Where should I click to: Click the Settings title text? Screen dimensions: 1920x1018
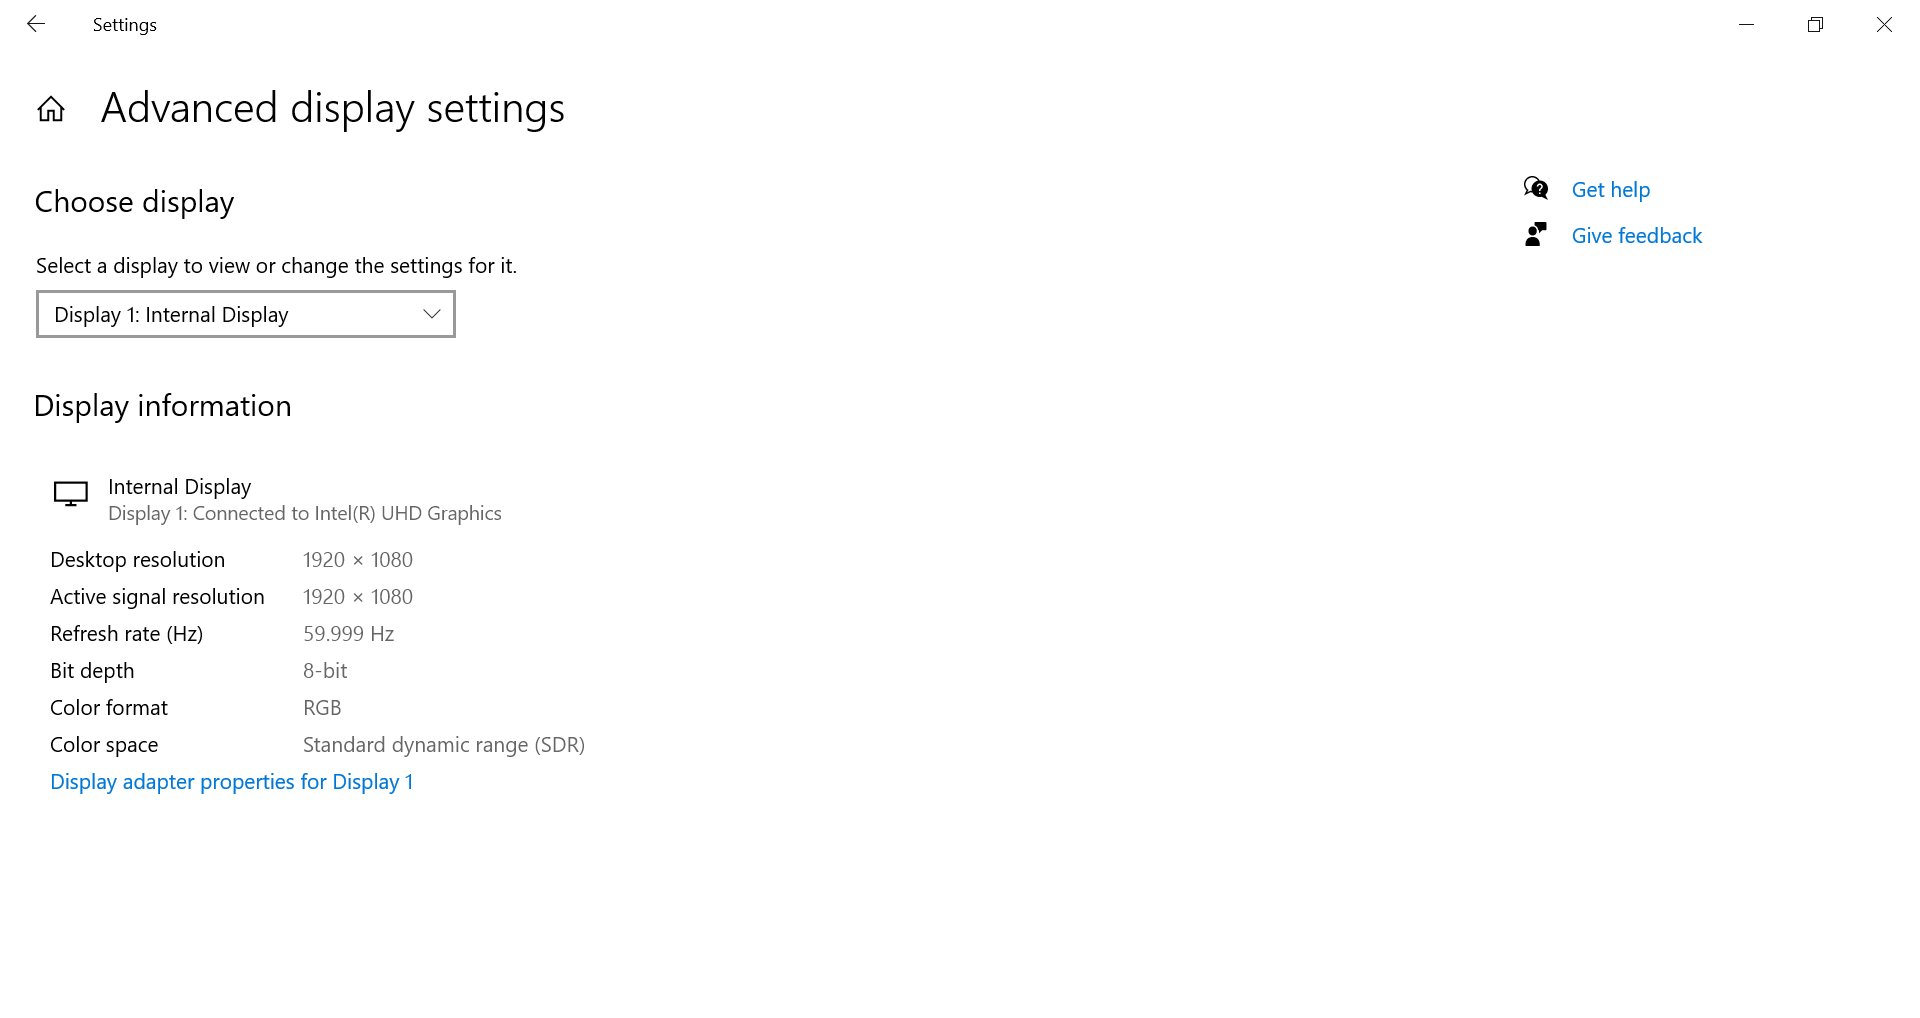(x=125, y=25)
